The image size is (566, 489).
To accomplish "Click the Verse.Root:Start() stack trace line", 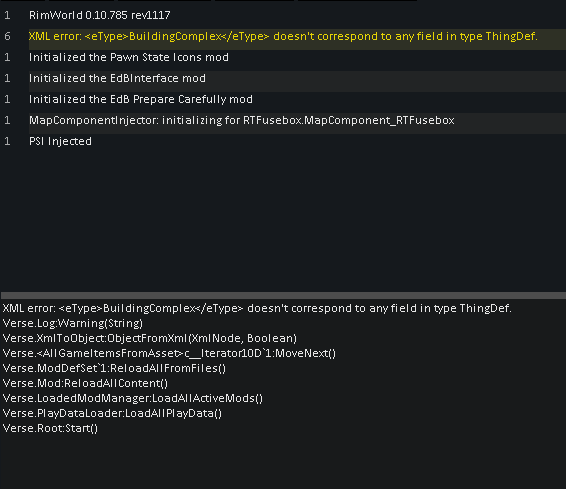I will tap(50, 428).
